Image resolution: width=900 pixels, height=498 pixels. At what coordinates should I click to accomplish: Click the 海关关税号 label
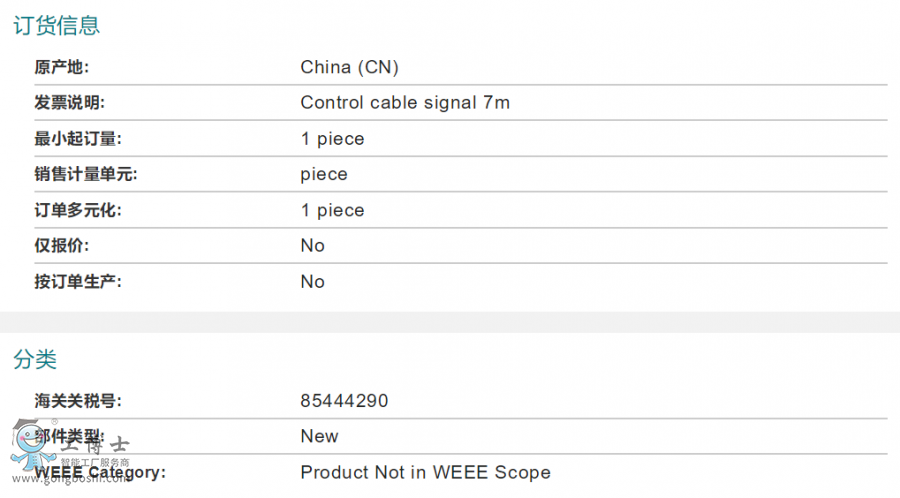point(77,400)
